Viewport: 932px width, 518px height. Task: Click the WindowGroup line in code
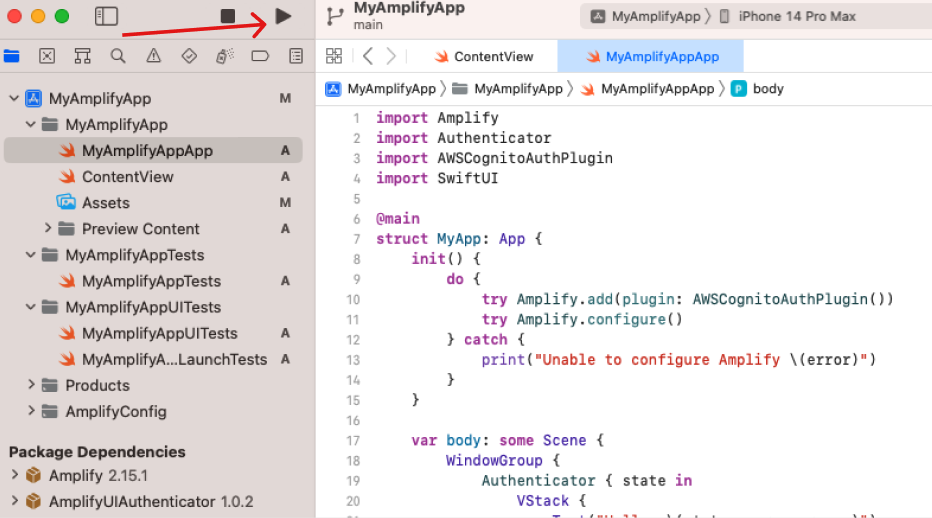pos(503,461)
